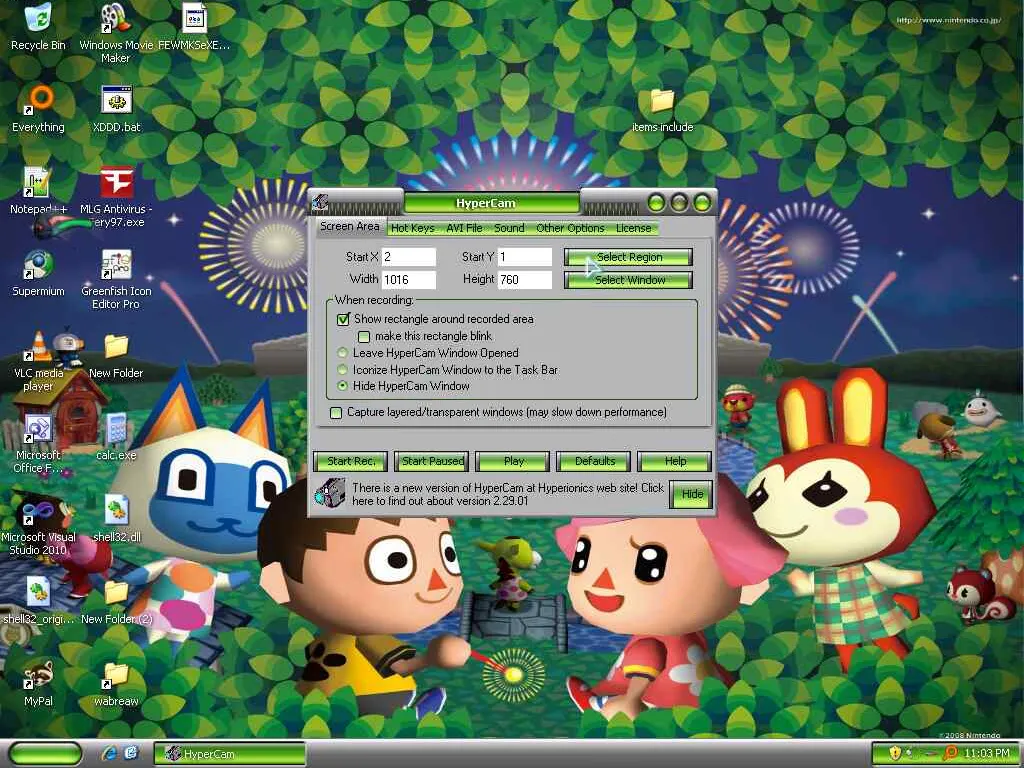Select Iconize HyperCam Window to Task Bar
The image size is (1024, 768).
[x=342, y=370]
